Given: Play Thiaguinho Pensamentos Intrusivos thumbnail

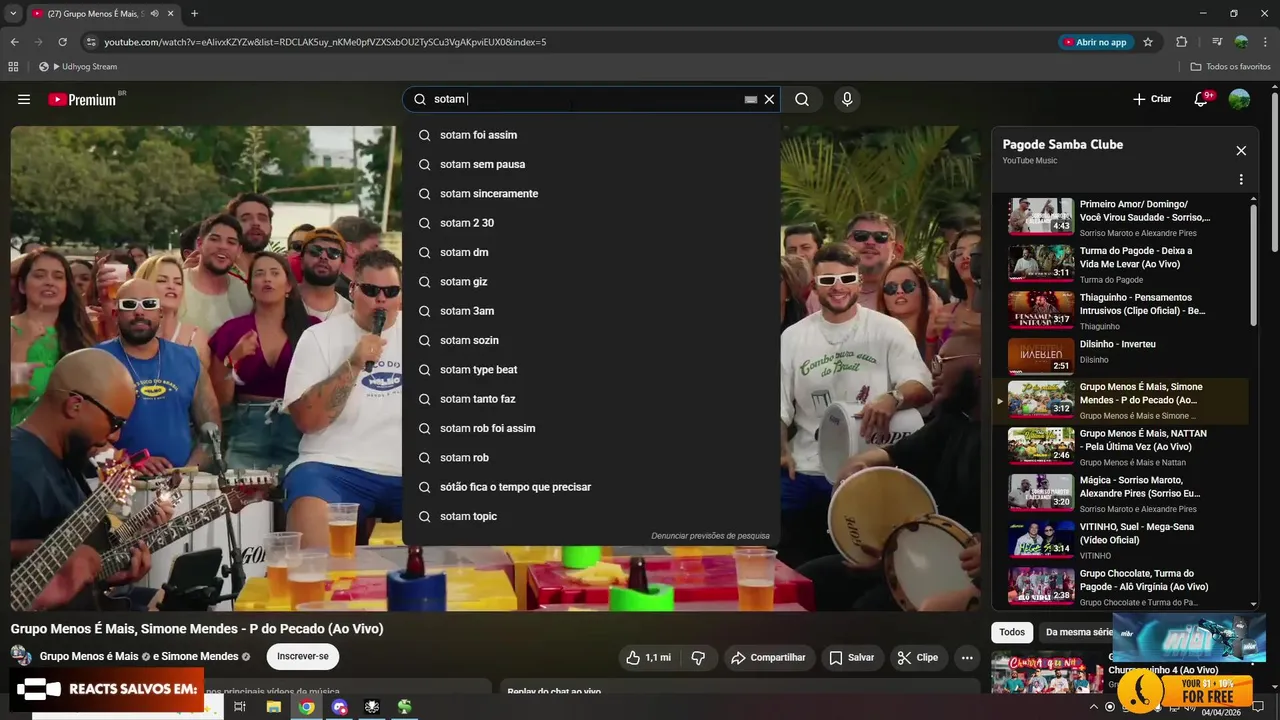Looking at the screenshot, I should tap(1041, 310).
